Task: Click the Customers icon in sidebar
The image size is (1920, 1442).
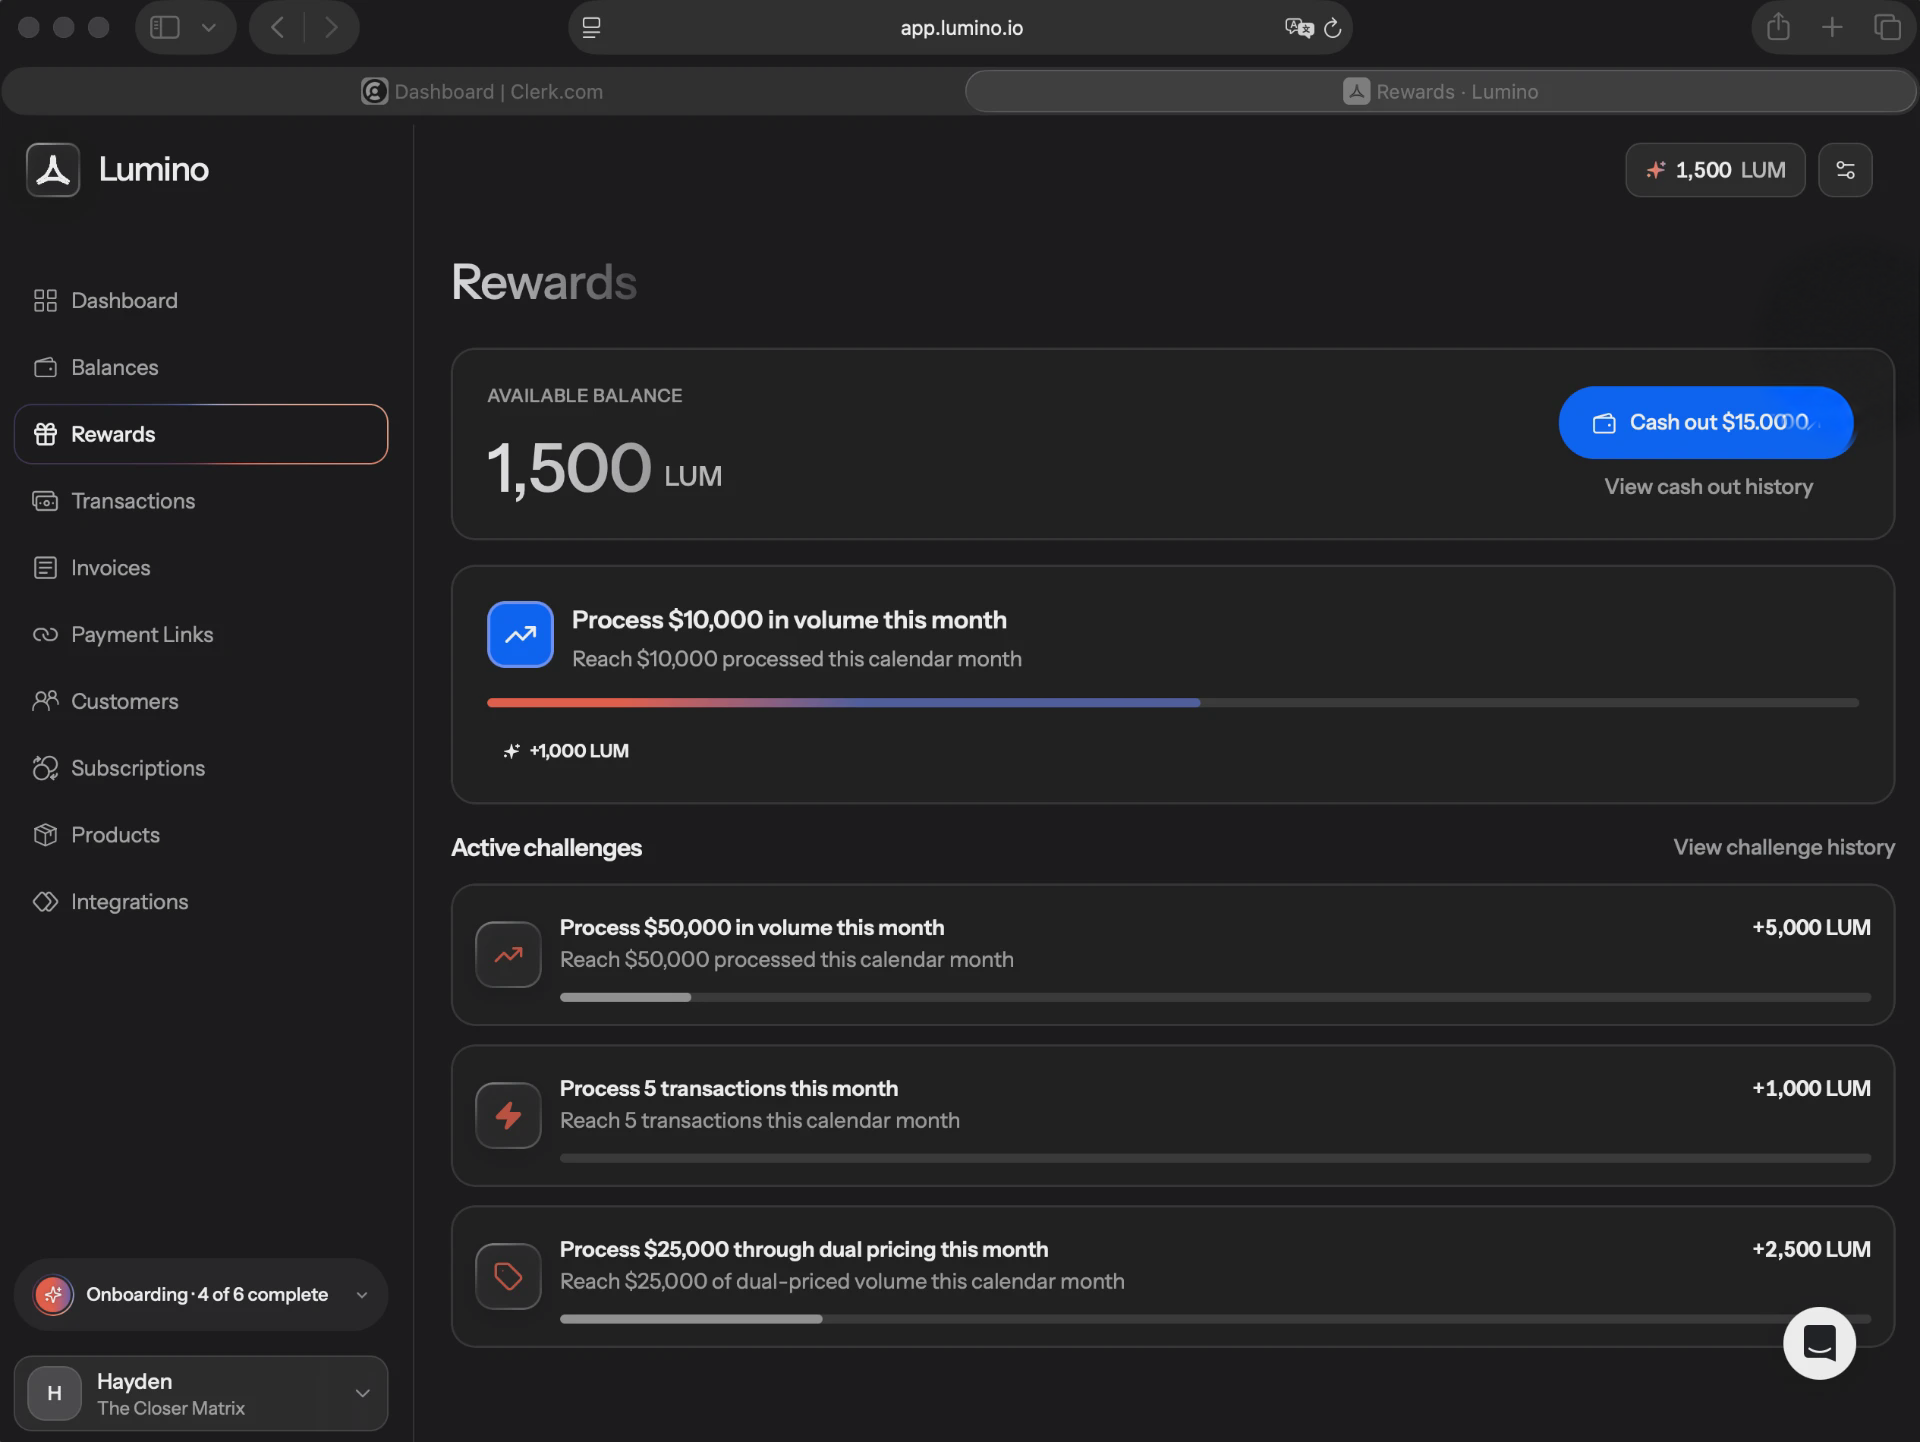Action: click(45, 701)
